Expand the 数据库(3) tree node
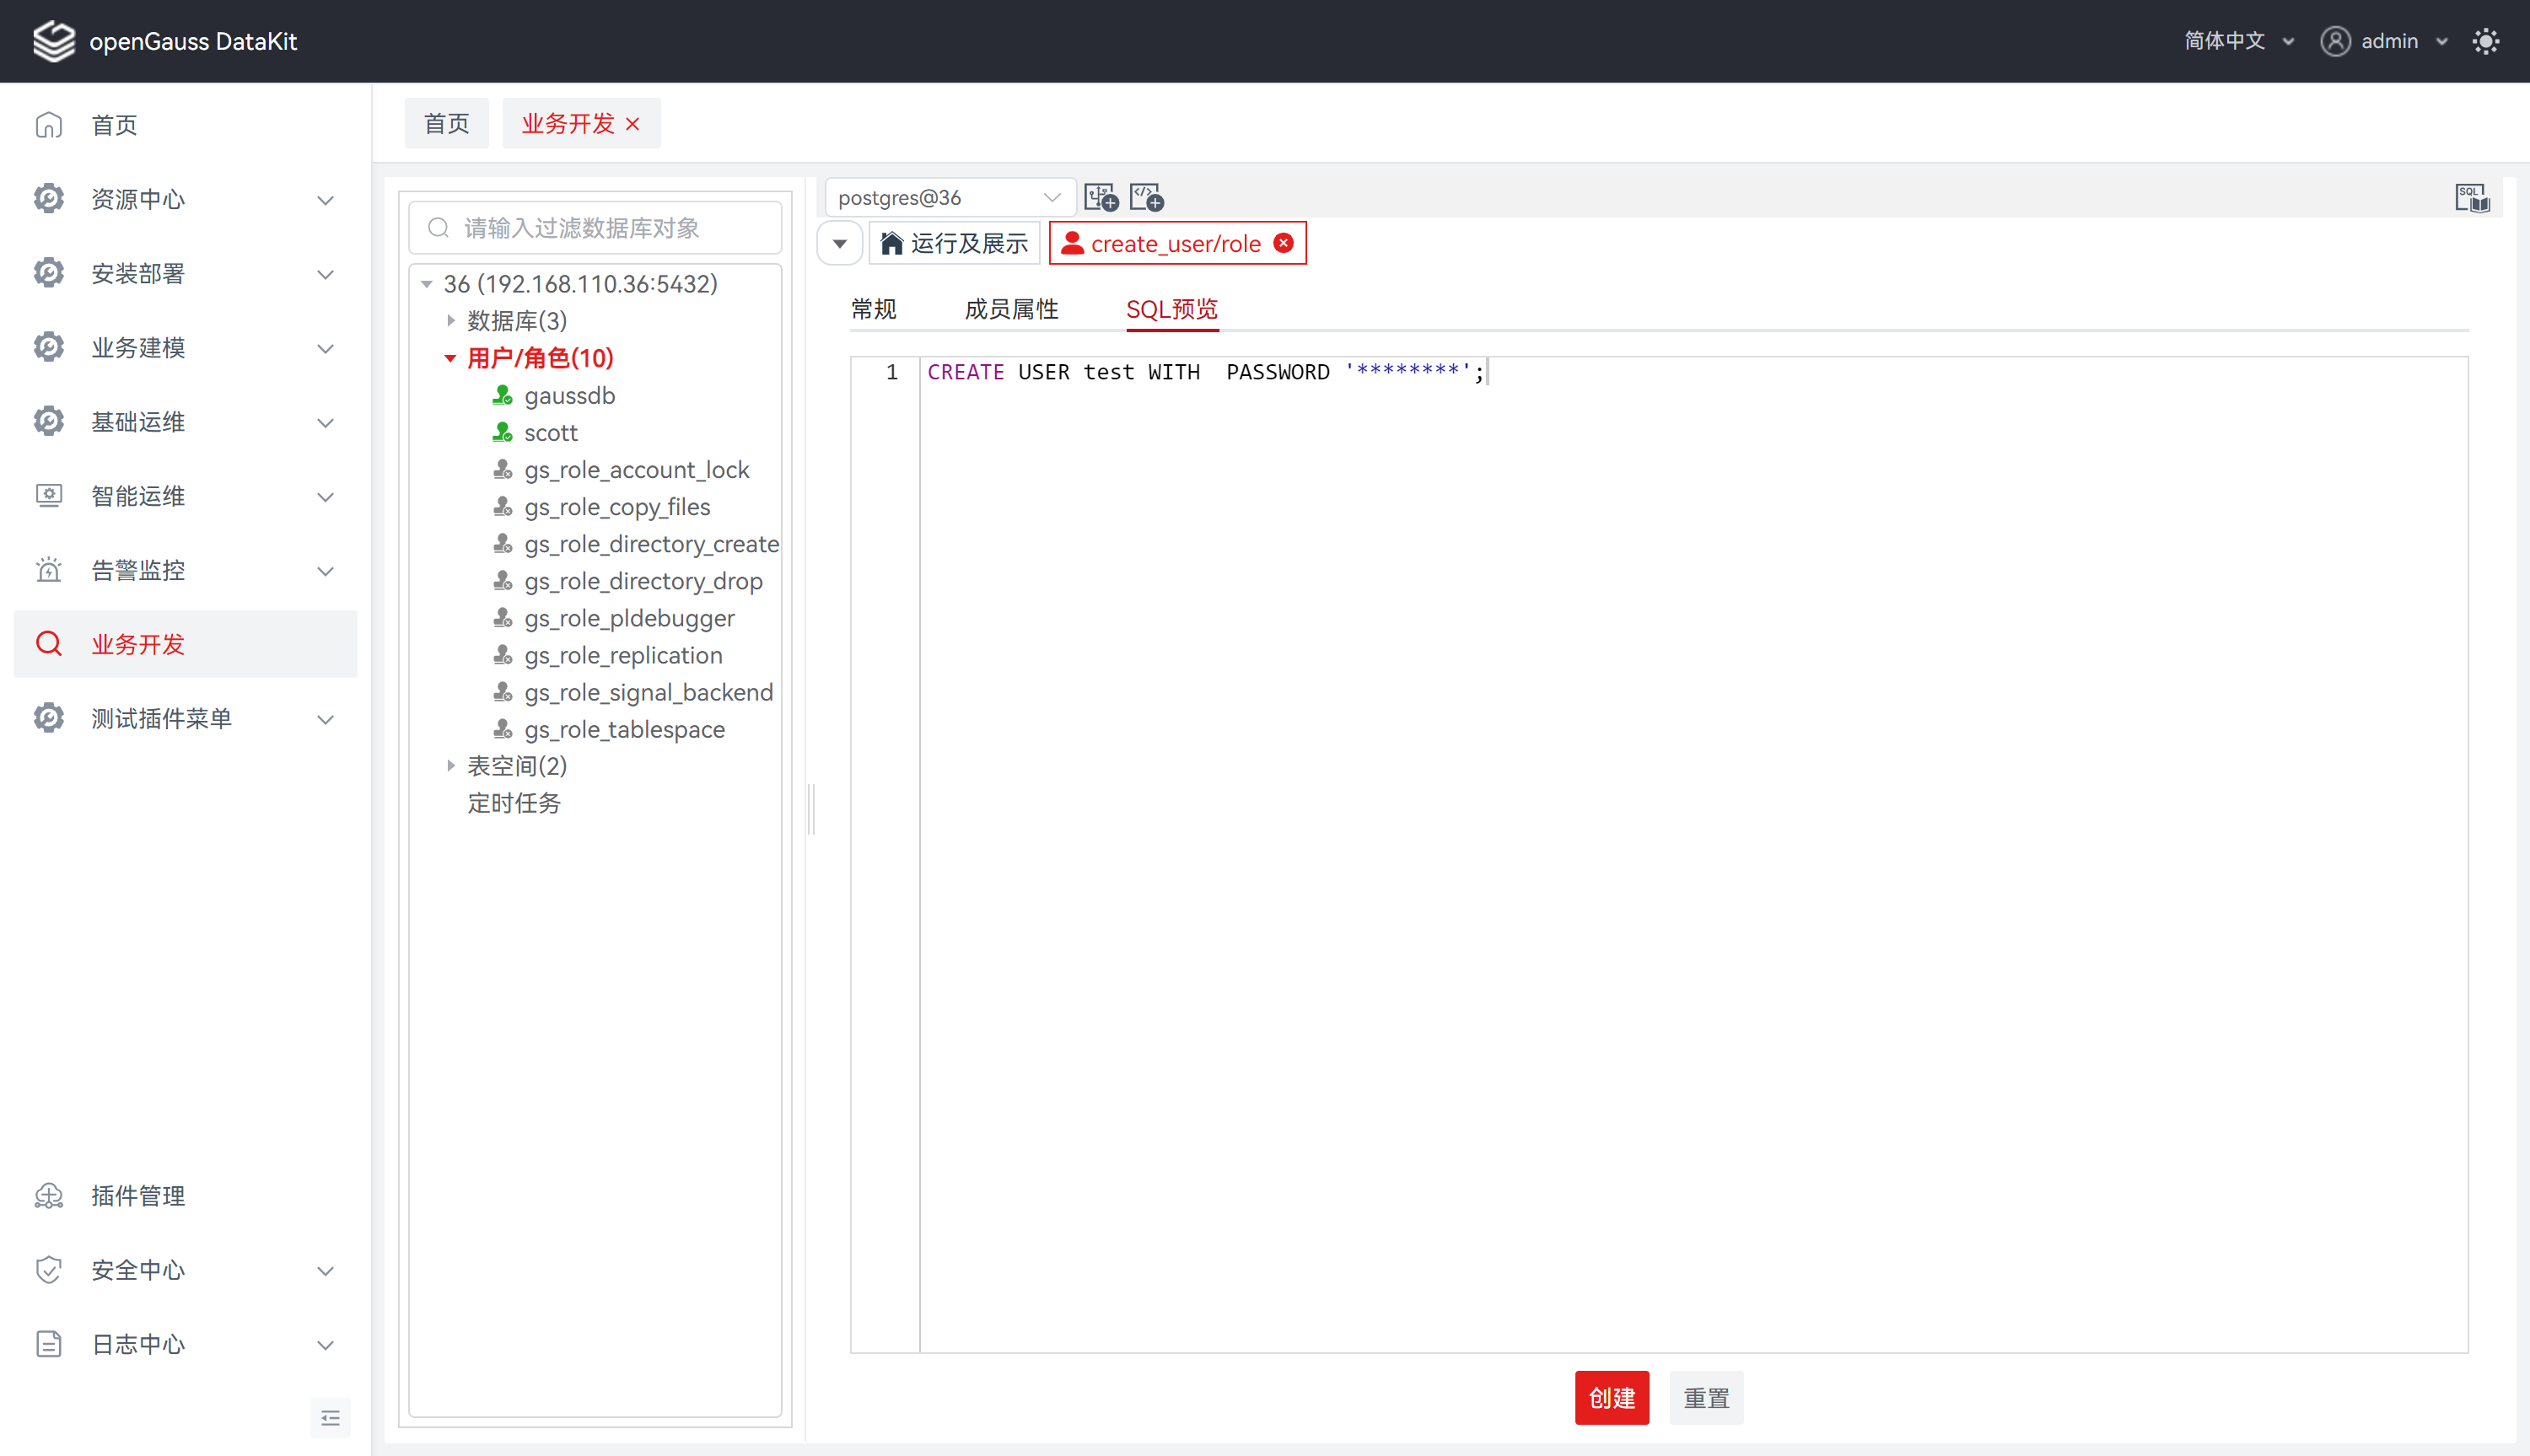 coord(451,321)
